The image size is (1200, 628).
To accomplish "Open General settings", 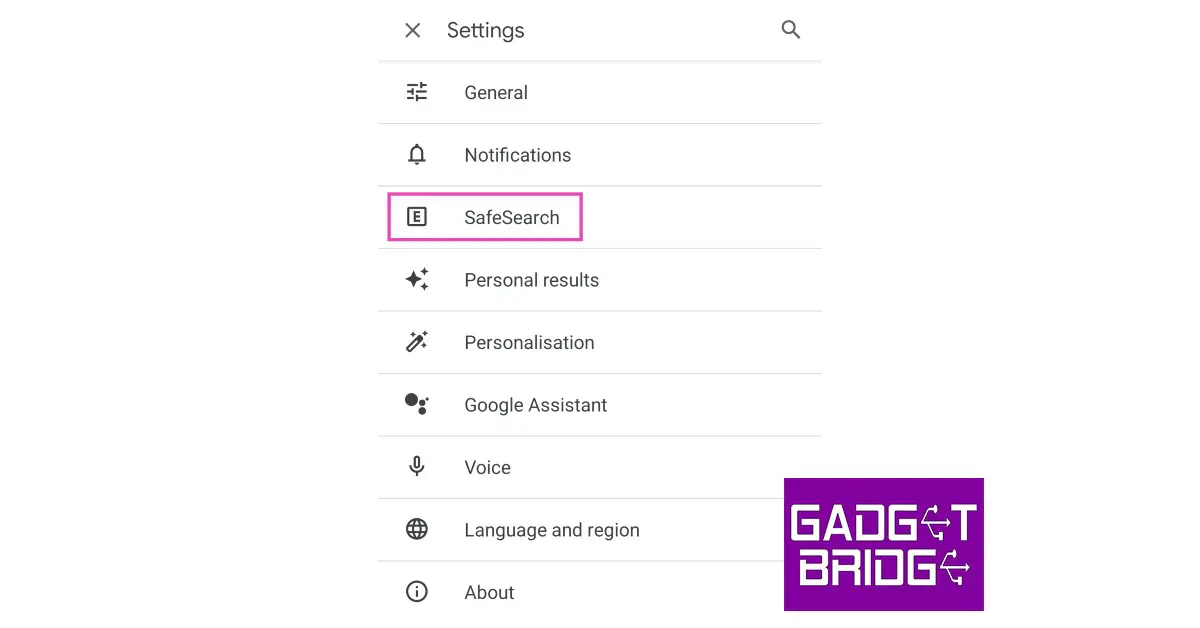I will coord(496,93).
